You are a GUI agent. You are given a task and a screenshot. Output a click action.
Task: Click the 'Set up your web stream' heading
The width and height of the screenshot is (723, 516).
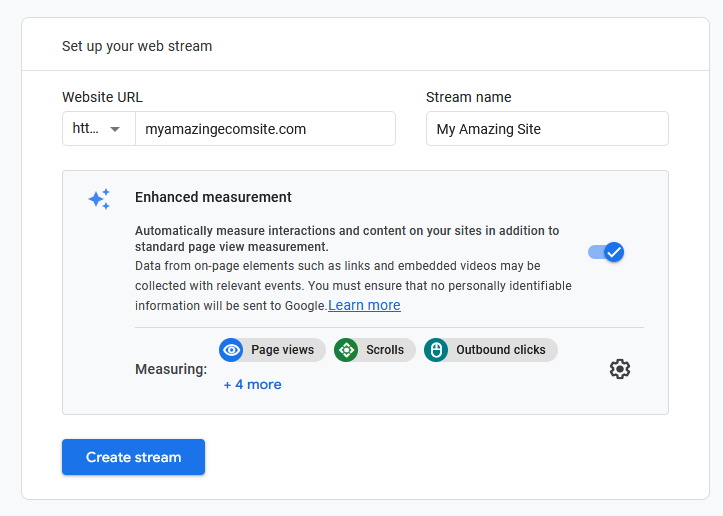137,46
